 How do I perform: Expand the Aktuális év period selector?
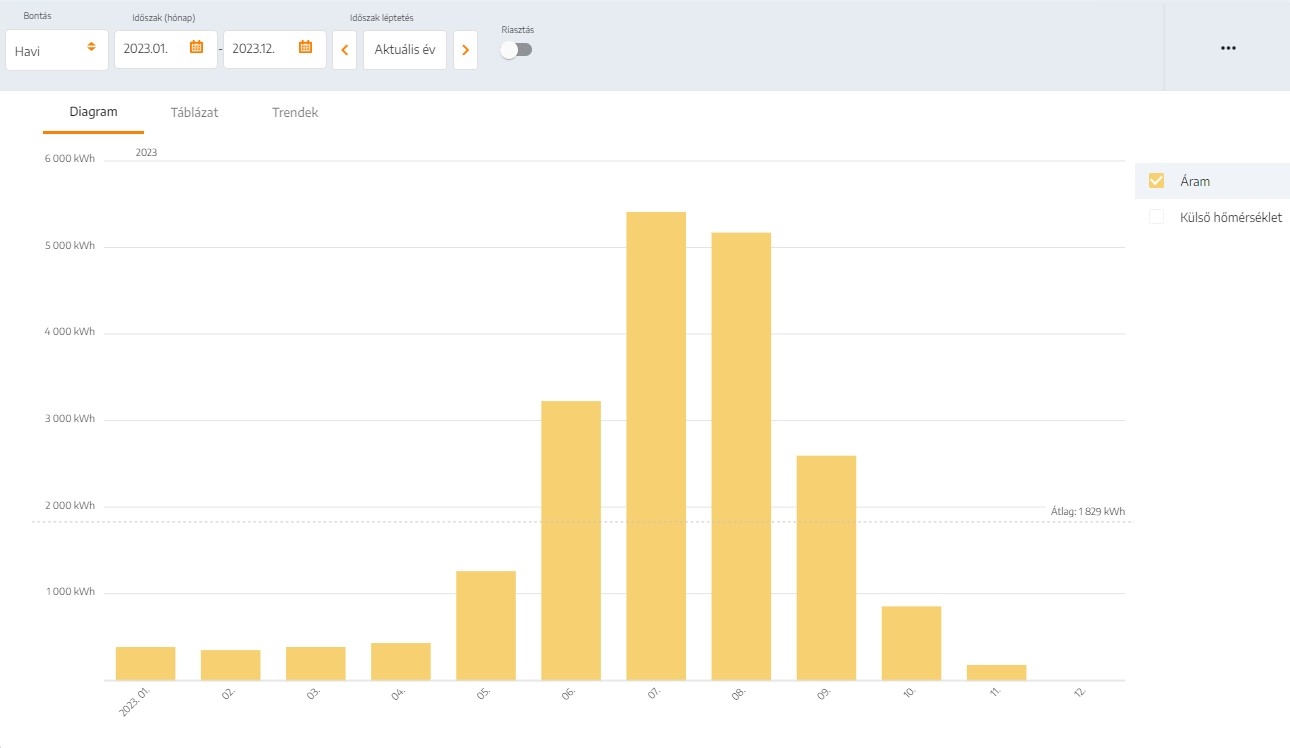pos(404,50)
